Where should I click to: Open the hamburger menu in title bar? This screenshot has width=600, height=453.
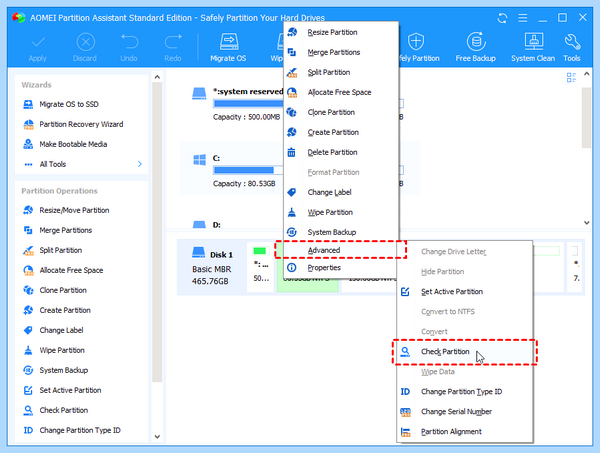point(523,18)
